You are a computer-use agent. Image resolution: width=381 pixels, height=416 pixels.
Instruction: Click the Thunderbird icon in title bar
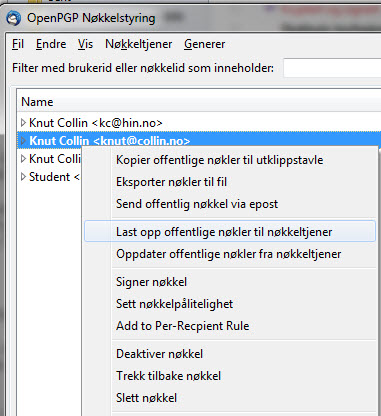click(x=13, y=18)
